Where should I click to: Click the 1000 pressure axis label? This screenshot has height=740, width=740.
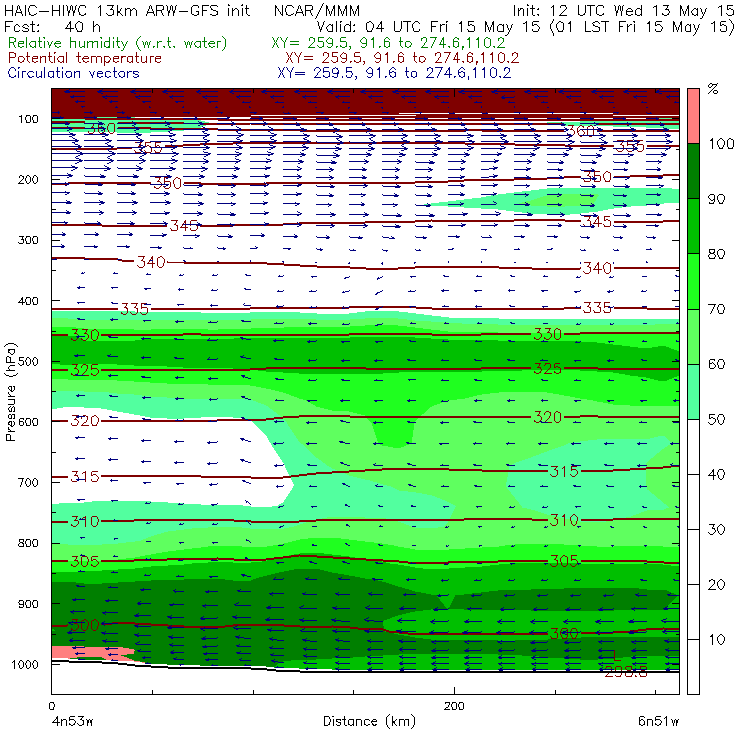[x=25, y=664]
